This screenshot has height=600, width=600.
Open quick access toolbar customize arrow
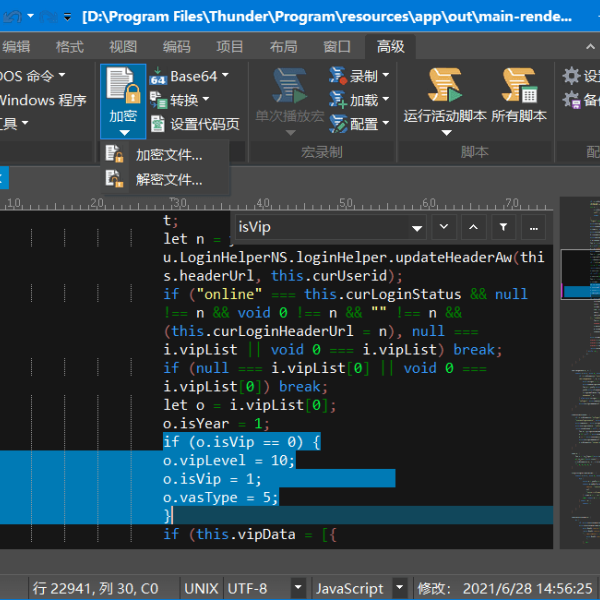(67, 17)
